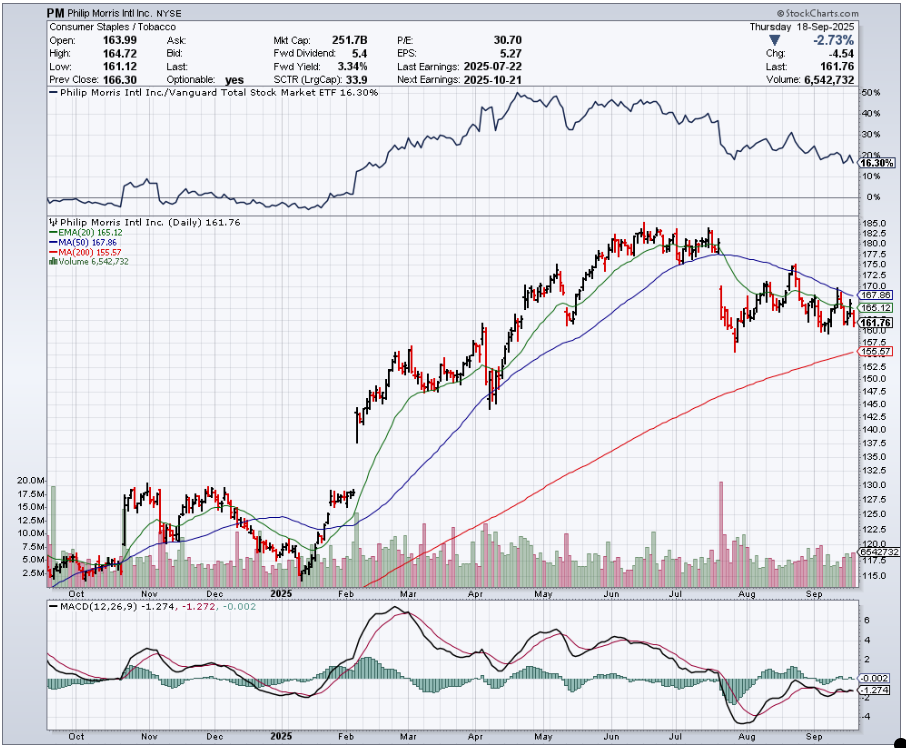This screenshot has width=906, height=748.
Task: Click the candlestick icon beside the Daily legend
Action: (53, 222)
